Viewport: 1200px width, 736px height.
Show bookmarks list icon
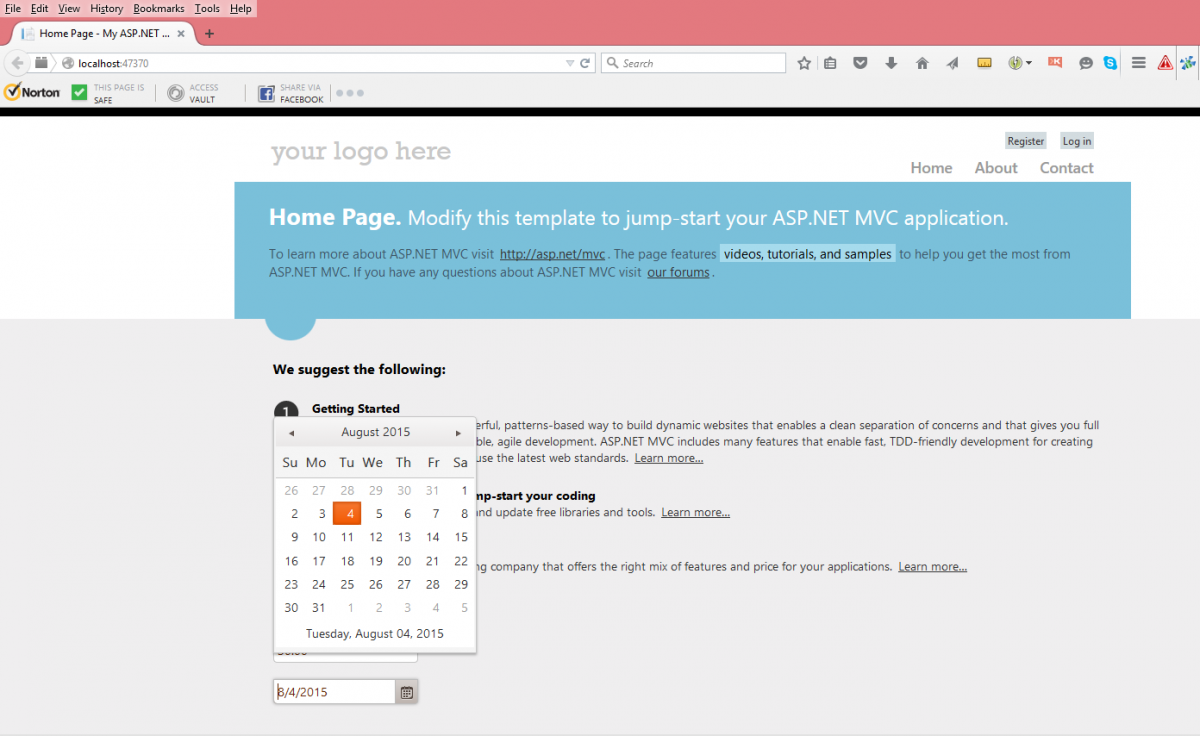tap(830, 63)
